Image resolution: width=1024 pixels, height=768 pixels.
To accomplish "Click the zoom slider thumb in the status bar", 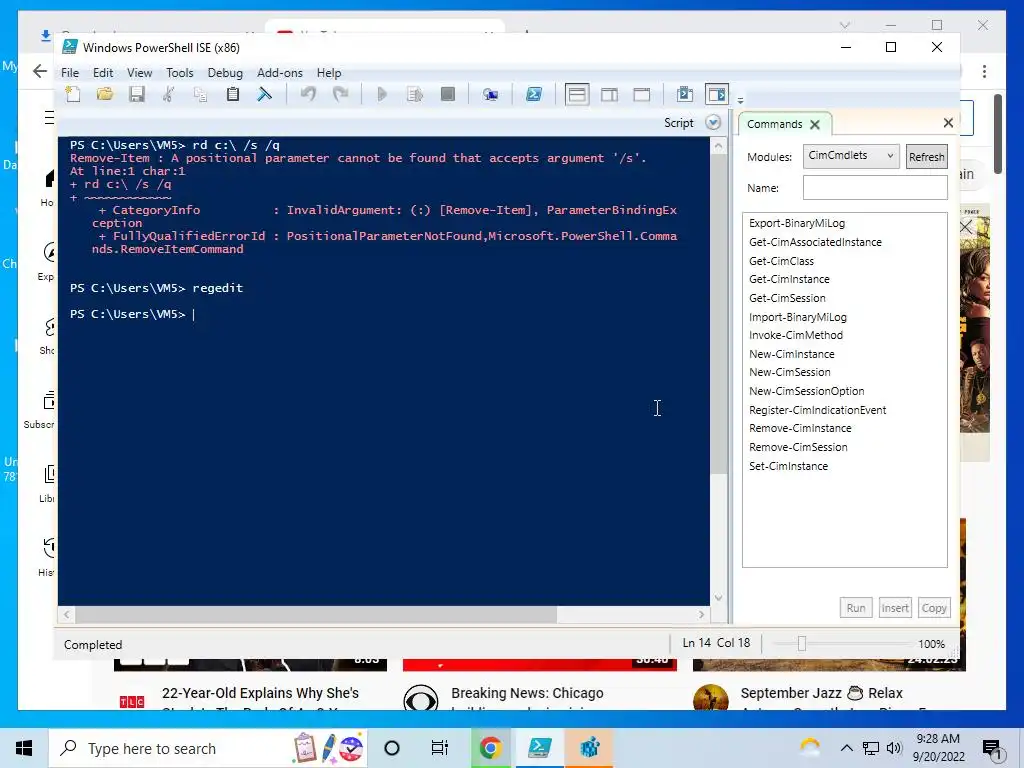I will (801, 645).
